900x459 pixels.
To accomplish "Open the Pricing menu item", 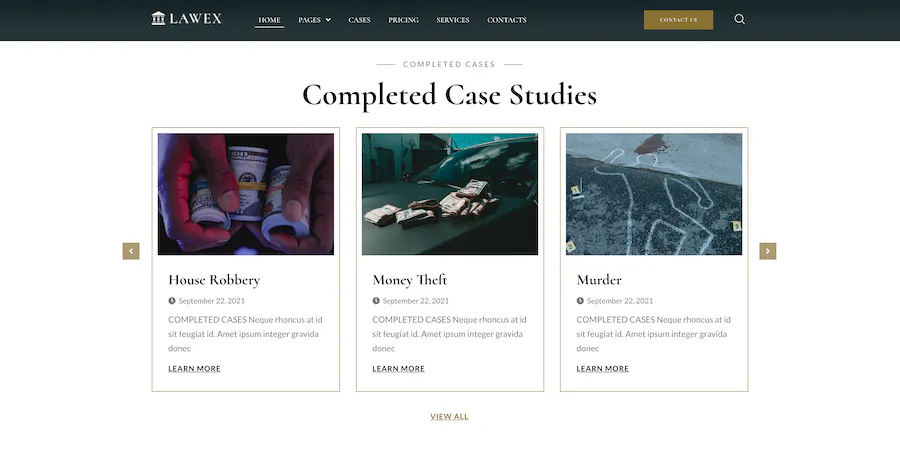I will (x=404, y=20).
